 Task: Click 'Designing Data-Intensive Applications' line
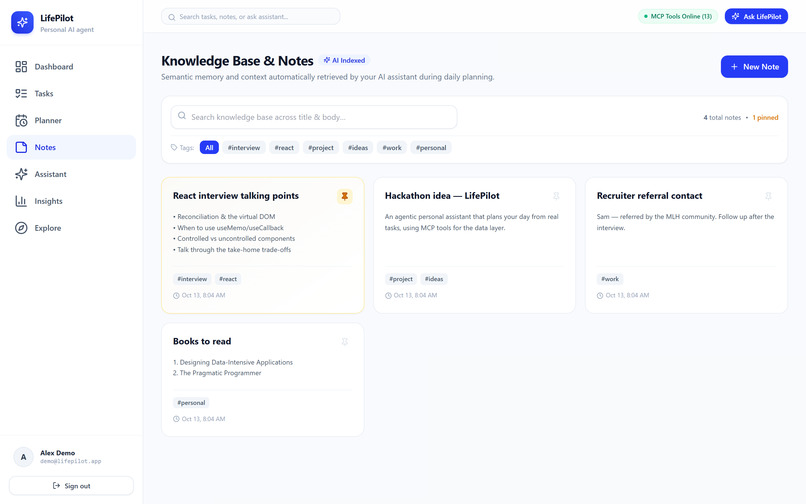233,362
